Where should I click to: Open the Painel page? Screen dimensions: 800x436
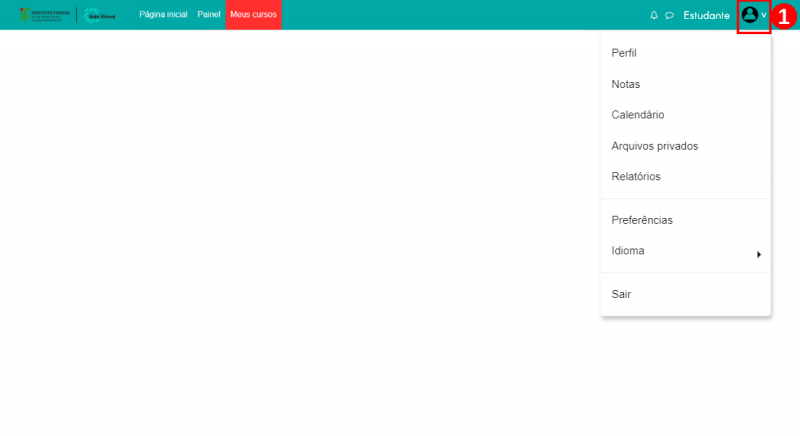(x=209, y=14)
